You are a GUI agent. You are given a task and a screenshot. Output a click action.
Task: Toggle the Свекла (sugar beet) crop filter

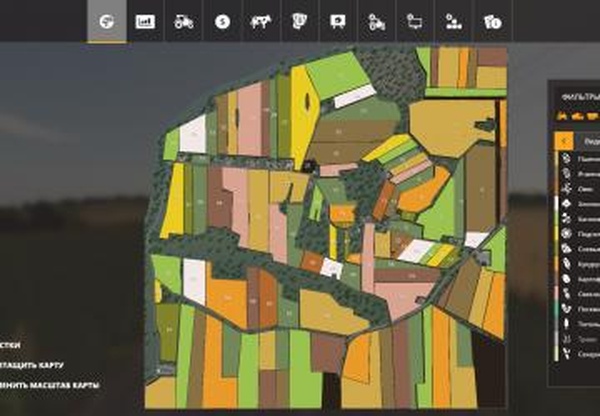pyautogui.click(x=579, y=294)
